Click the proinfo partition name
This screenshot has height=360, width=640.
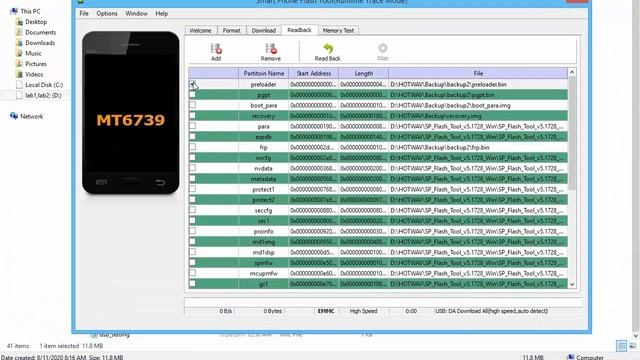pos(264,231)
